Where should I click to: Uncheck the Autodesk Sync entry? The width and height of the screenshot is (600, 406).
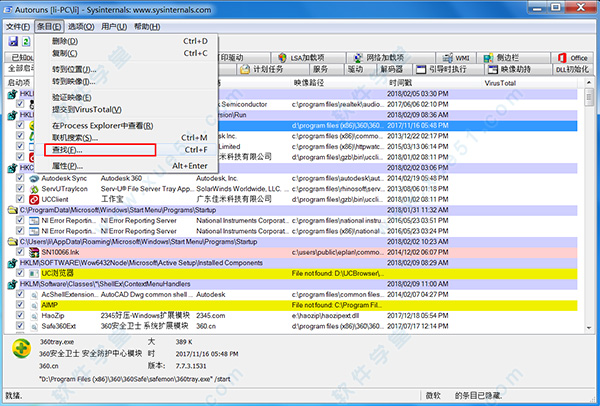point(20,178)
